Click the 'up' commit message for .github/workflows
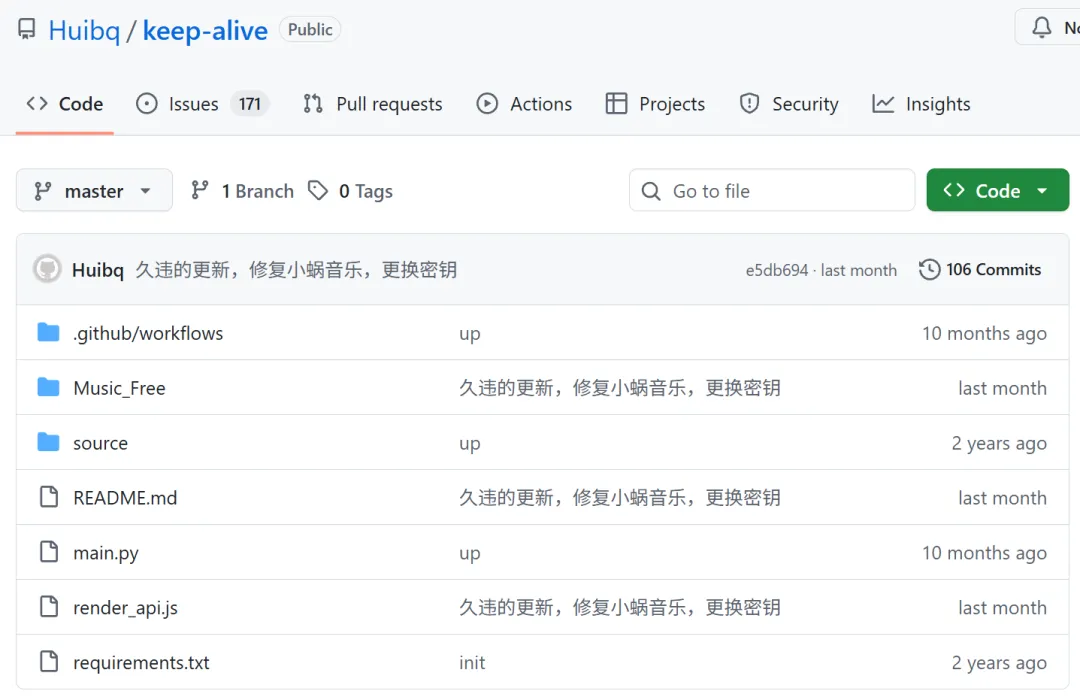The height and width of the screenshot is (700, 1080). point(470,334)
